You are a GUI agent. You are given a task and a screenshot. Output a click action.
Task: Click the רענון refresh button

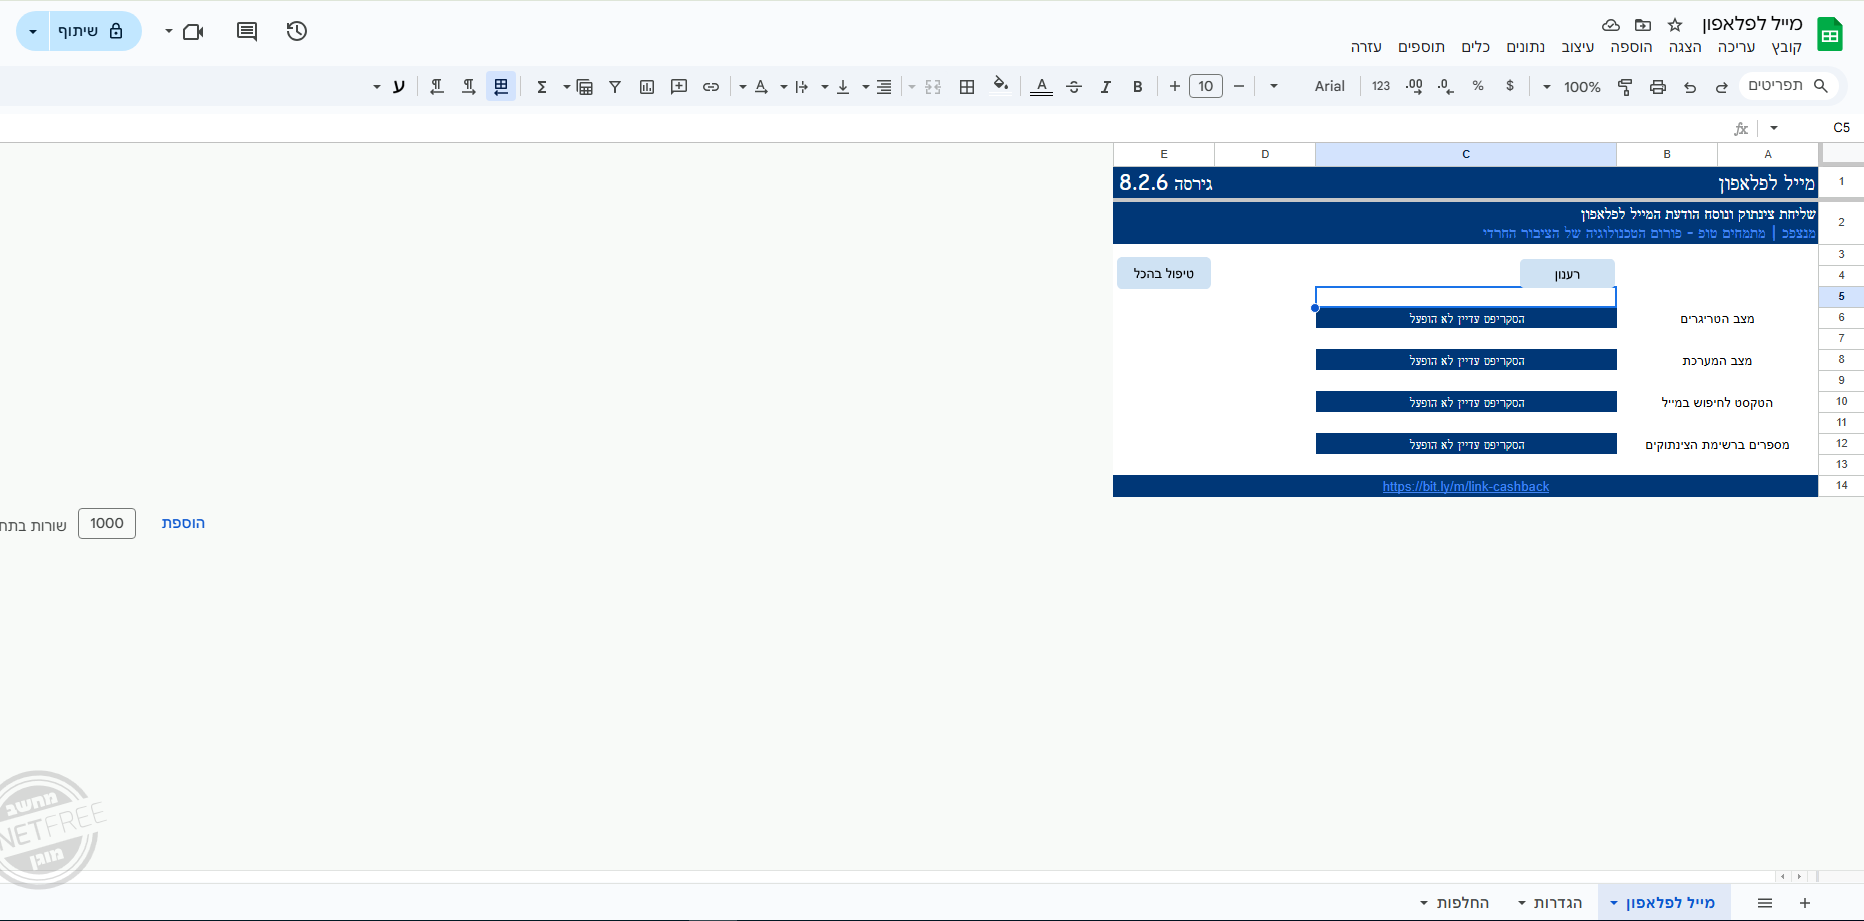[1567, 274]
